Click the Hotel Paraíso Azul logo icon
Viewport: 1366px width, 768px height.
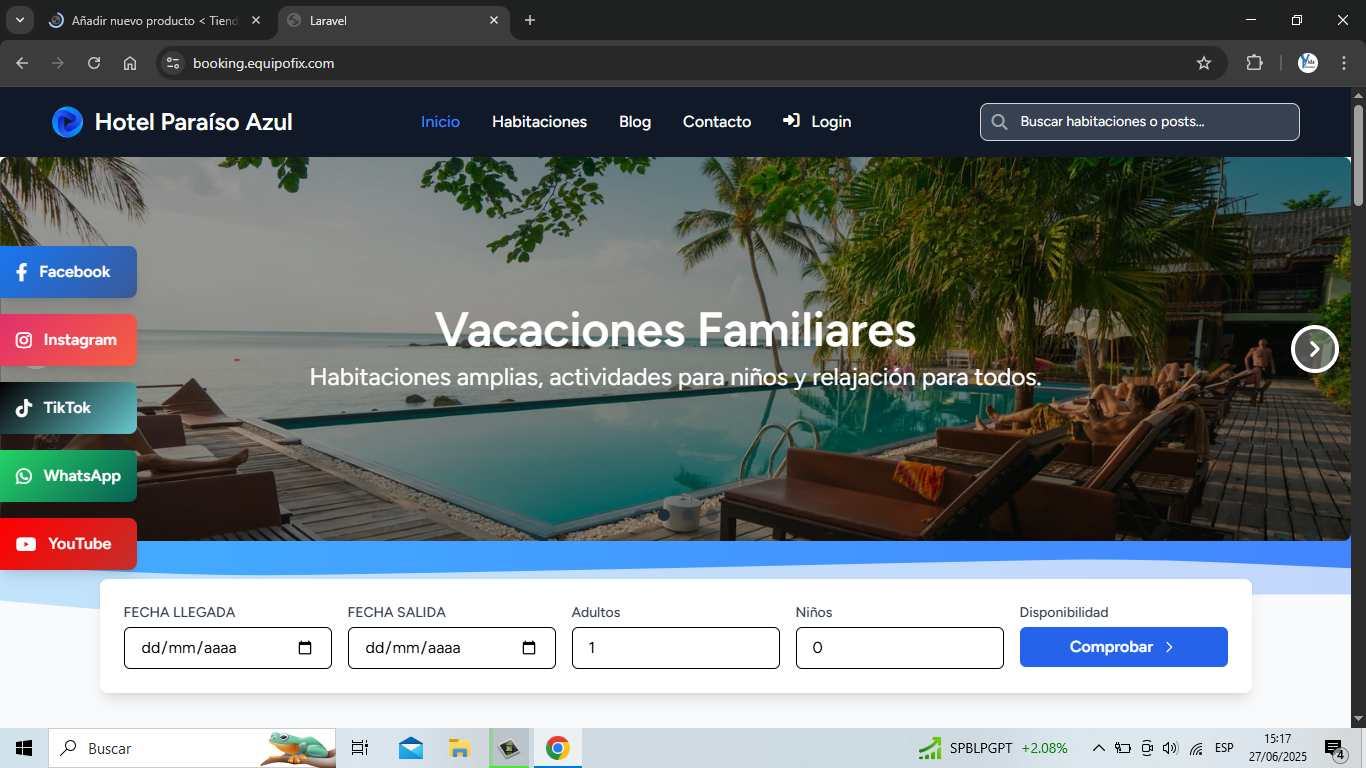point(67,122)
